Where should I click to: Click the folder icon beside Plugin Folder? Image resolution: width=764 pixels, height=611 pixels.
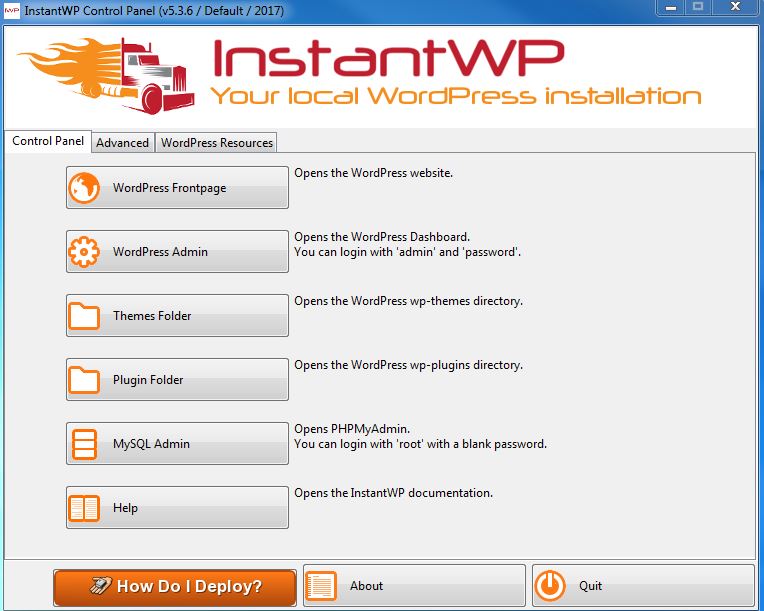tap(84, 380)
